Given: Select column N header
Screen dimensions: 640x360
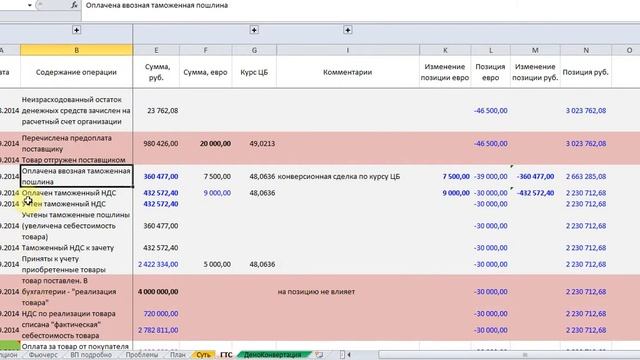Looking at the screenshot, I should [x=586, y=50].
